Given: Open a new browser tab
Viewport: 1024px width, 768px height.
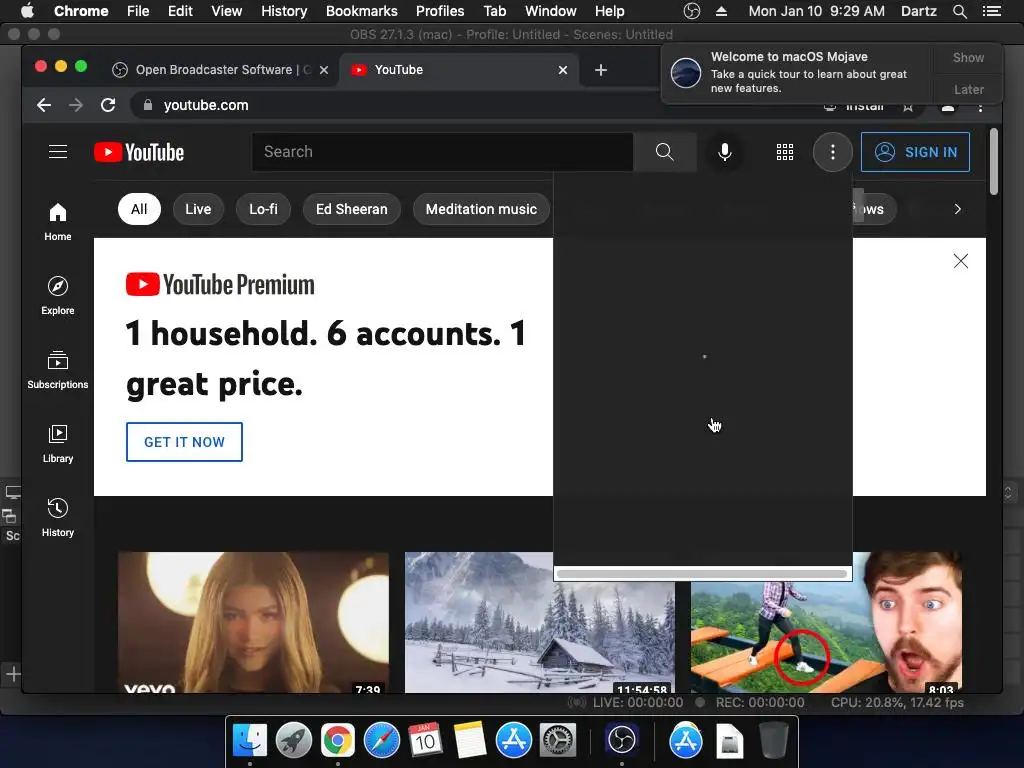Looking at the screenshot, I should [601, 70].
